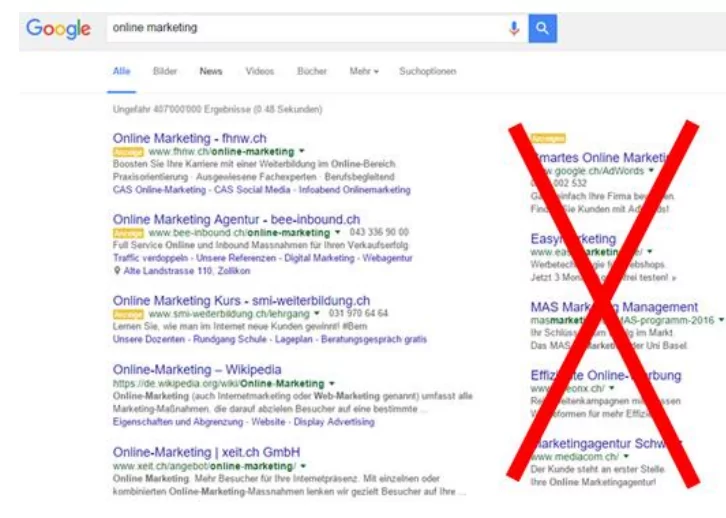Switch to the News tab
726x518 pixels.
click(x=211, y=71)
